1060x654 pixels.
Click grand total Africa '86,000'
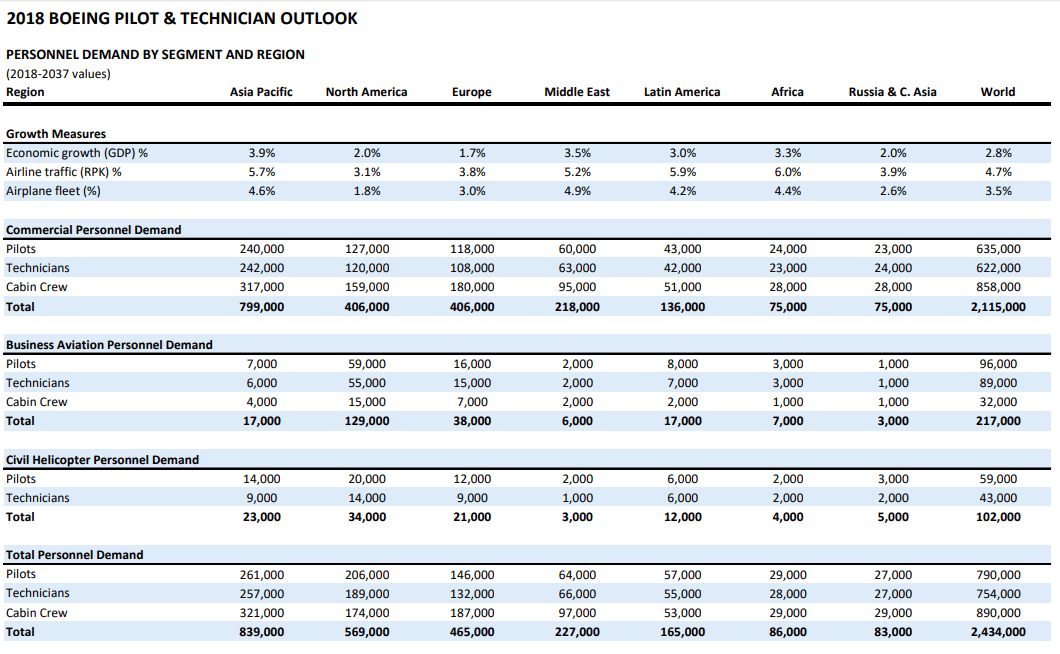(788, 632)
